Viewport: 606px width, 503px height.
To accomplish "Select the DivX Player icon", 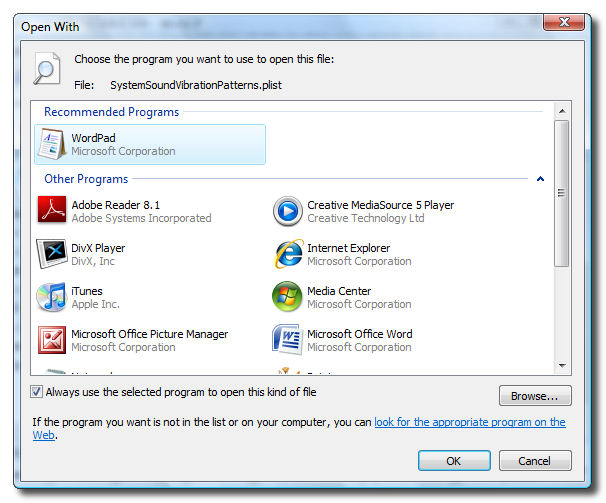I will (x=51, y=254).
